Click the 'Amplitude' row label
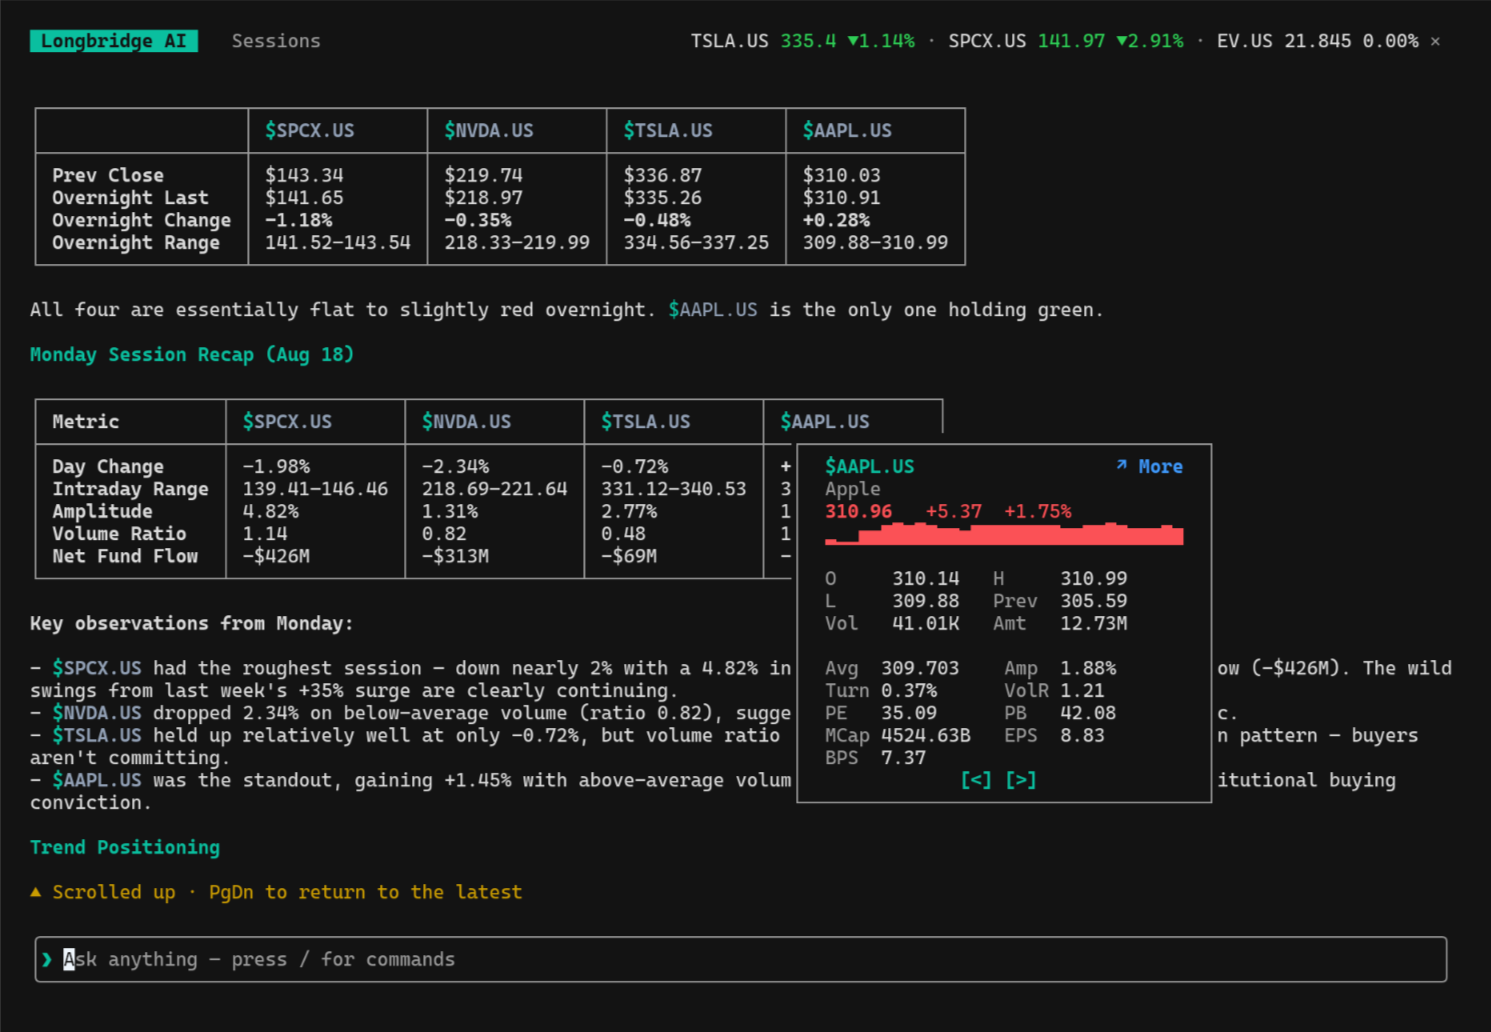 102,511
